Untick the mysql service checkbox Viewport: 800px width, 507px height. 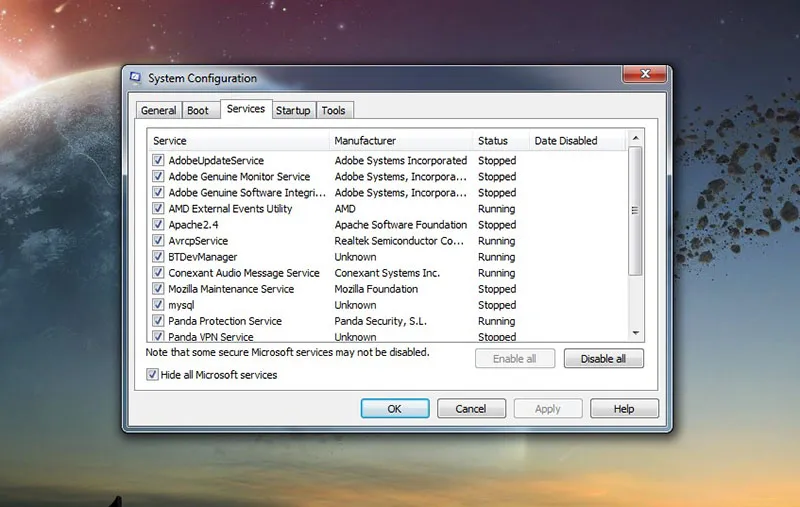[158, 305]
